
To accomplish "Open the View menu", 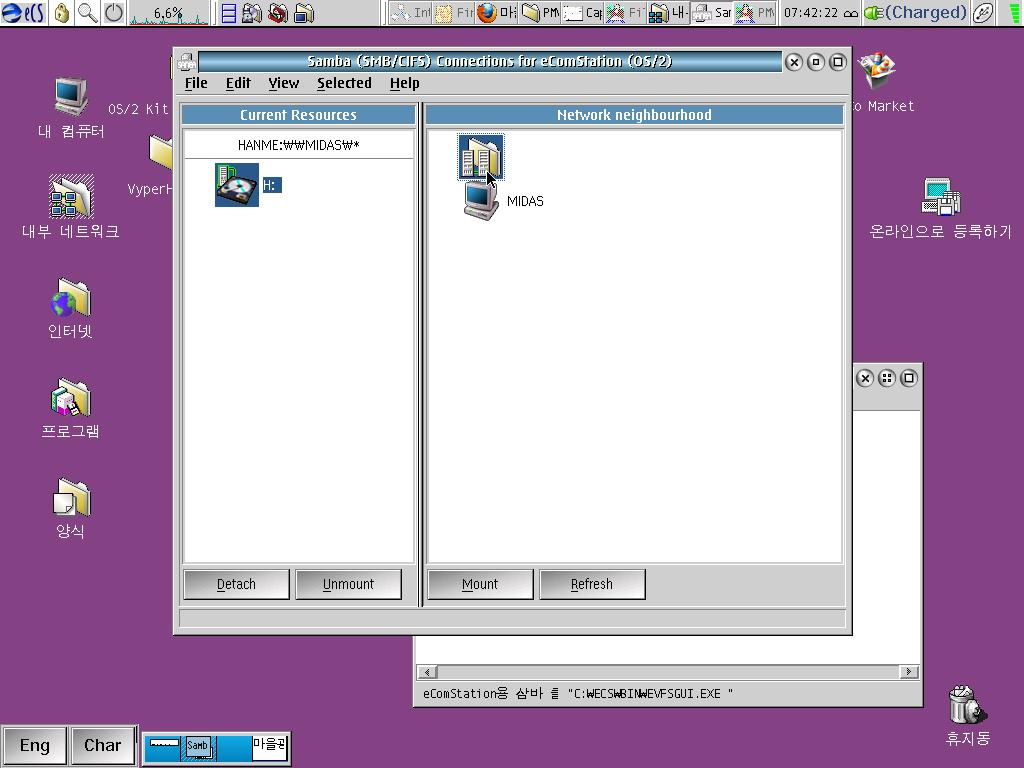I will pyautogui.click(x=283, y=83).
